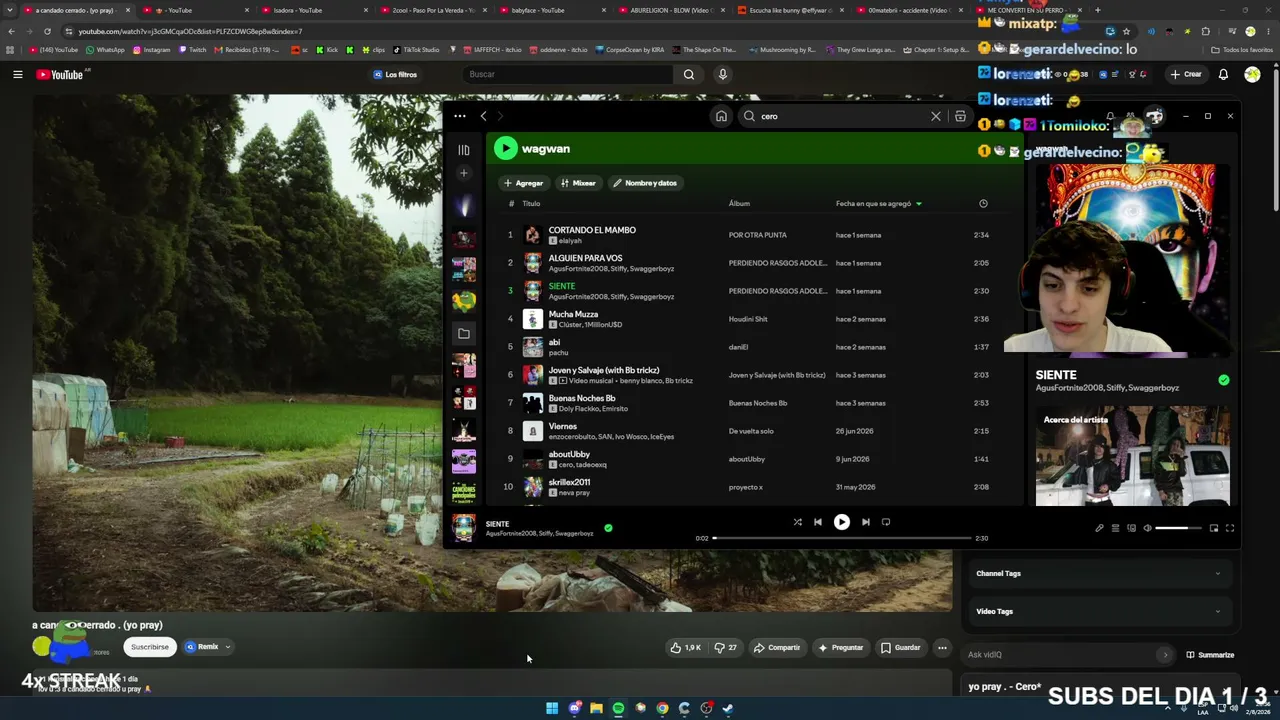Open more actions menu under the video
Screen dimensions: 1280x720
942,648
